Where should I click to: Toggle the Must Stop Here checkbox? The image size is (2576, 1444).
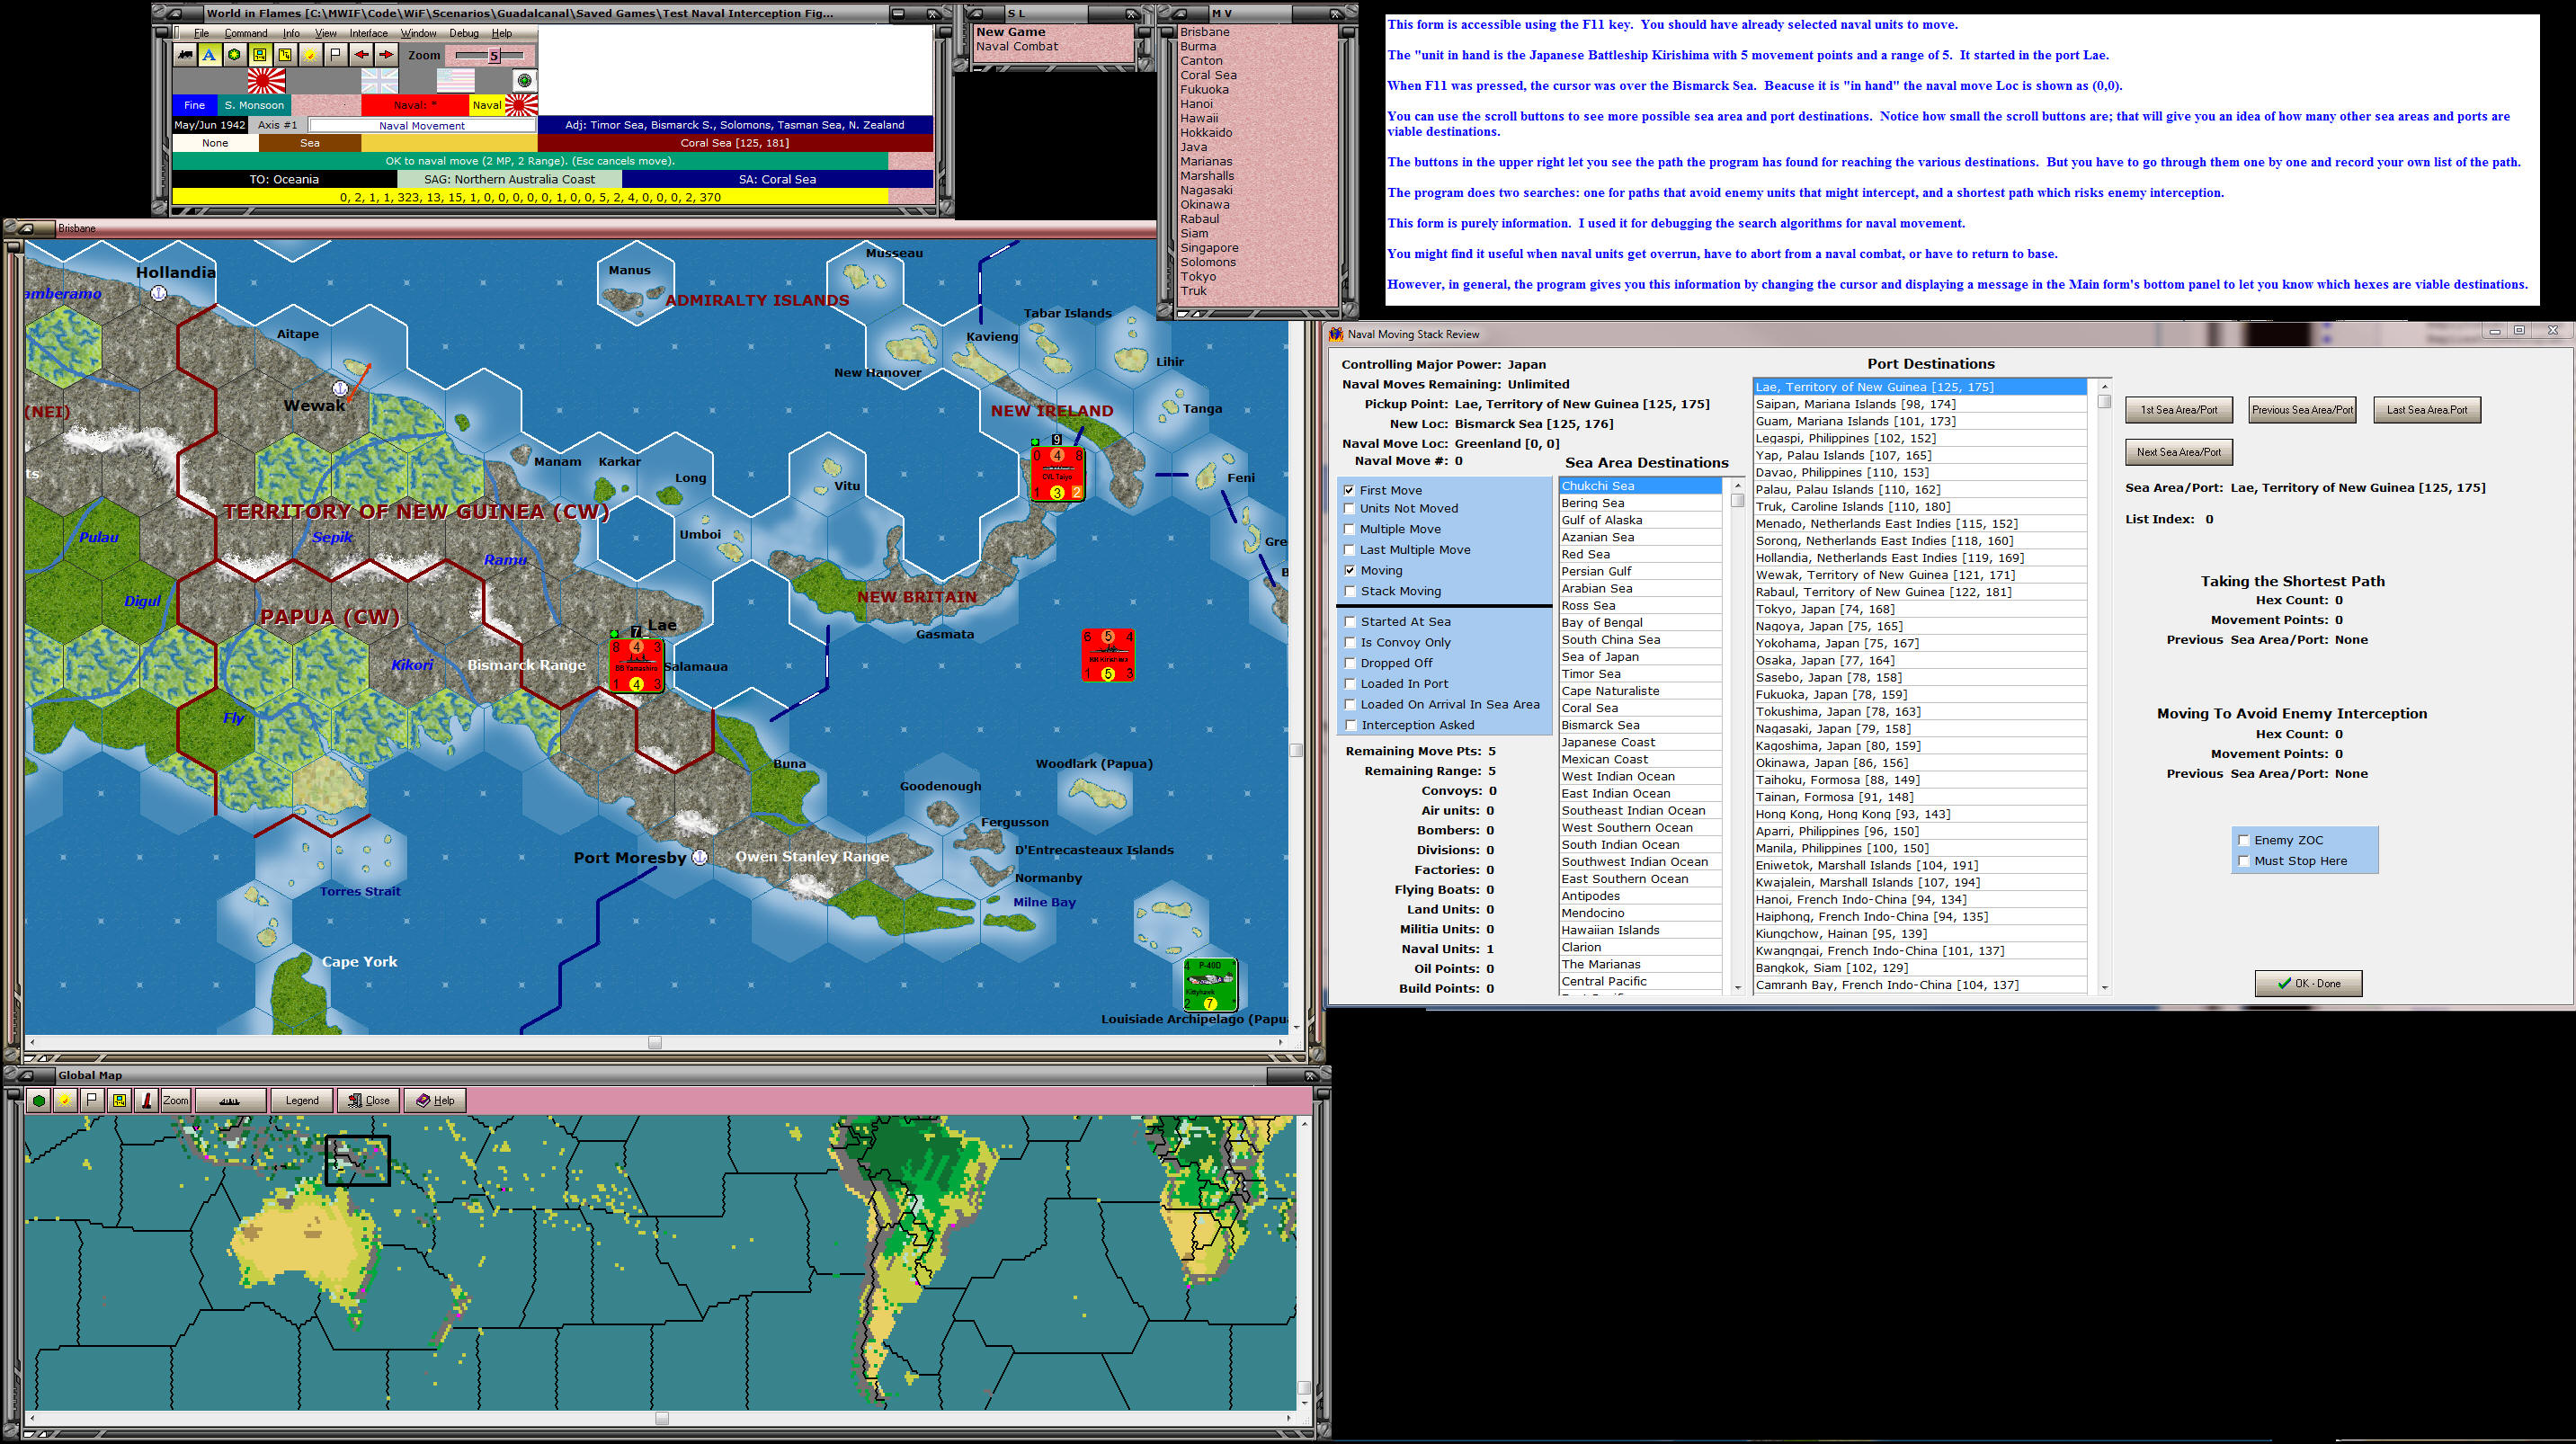point(2244,861)
